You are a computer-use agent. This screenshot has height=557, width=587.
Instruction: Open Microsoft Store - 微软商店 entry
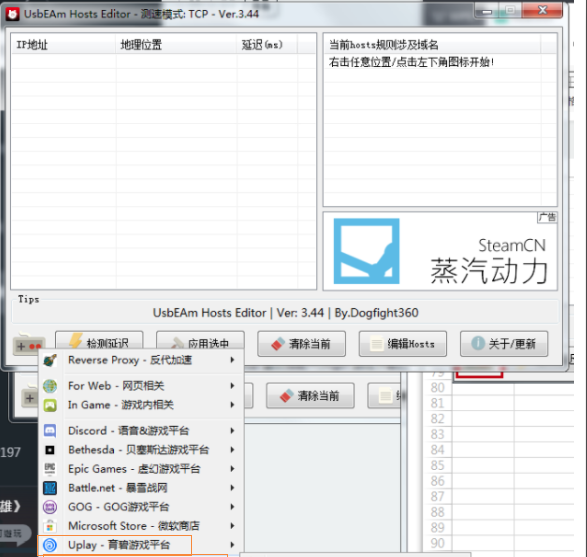tap(141, 526)
